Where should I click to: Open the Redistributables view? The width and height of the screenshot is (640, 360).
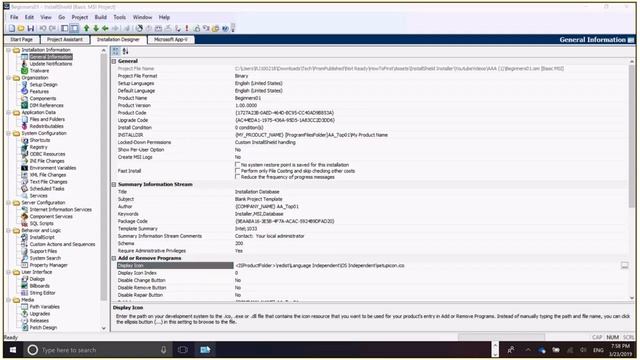[47, 126]
